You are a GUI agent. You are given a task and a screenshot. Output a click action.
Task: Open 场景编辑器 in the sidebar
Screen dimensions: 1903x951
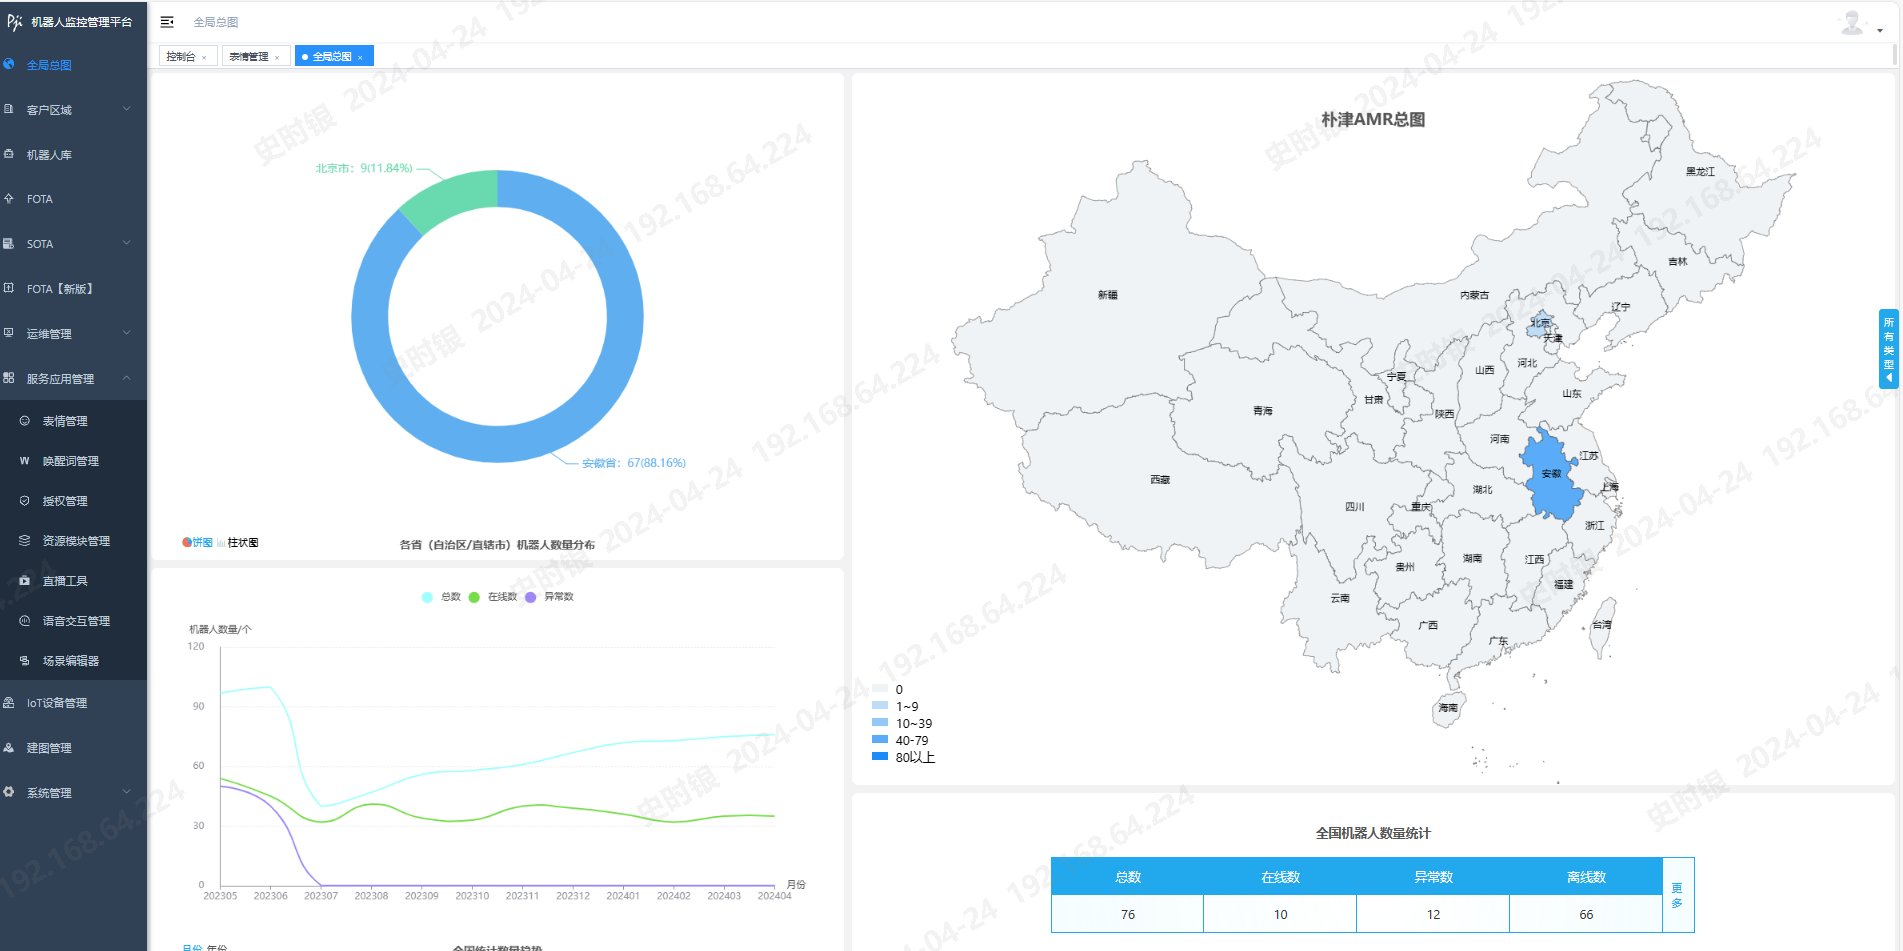73,661
